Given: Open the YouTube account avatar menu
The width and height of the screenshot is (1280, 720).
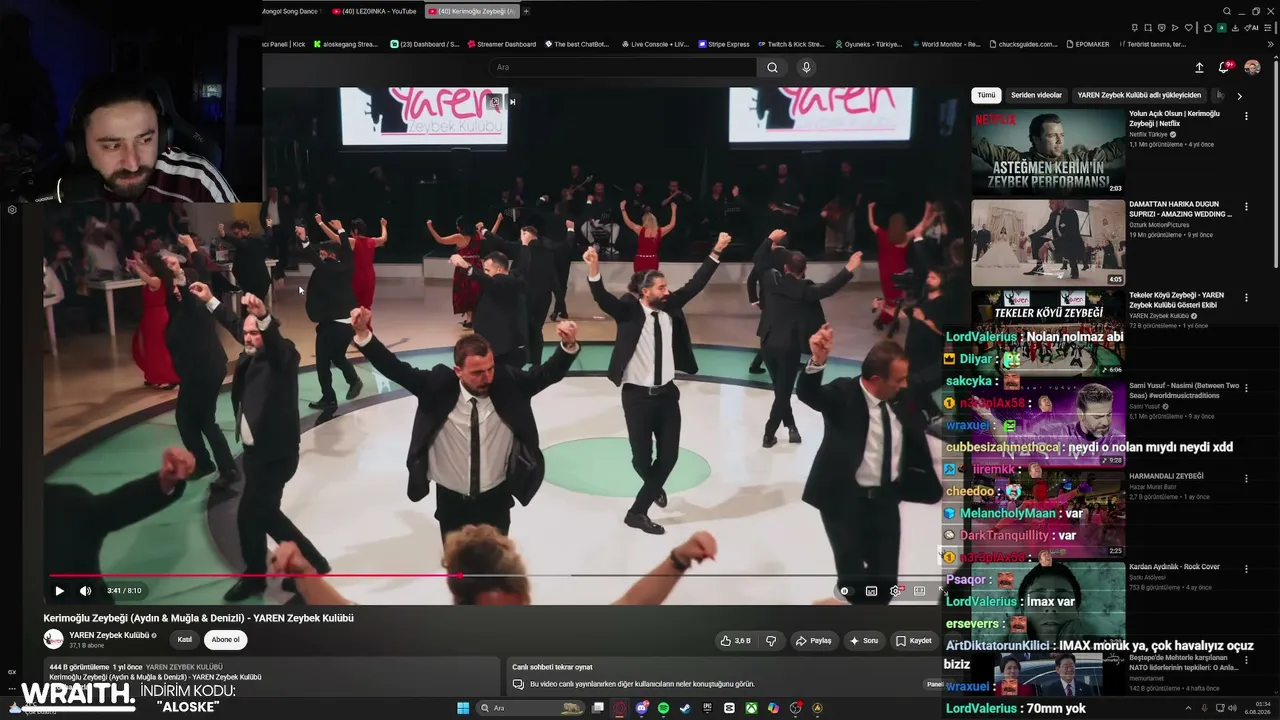Looking at the screenshot, I should 1252,67.
